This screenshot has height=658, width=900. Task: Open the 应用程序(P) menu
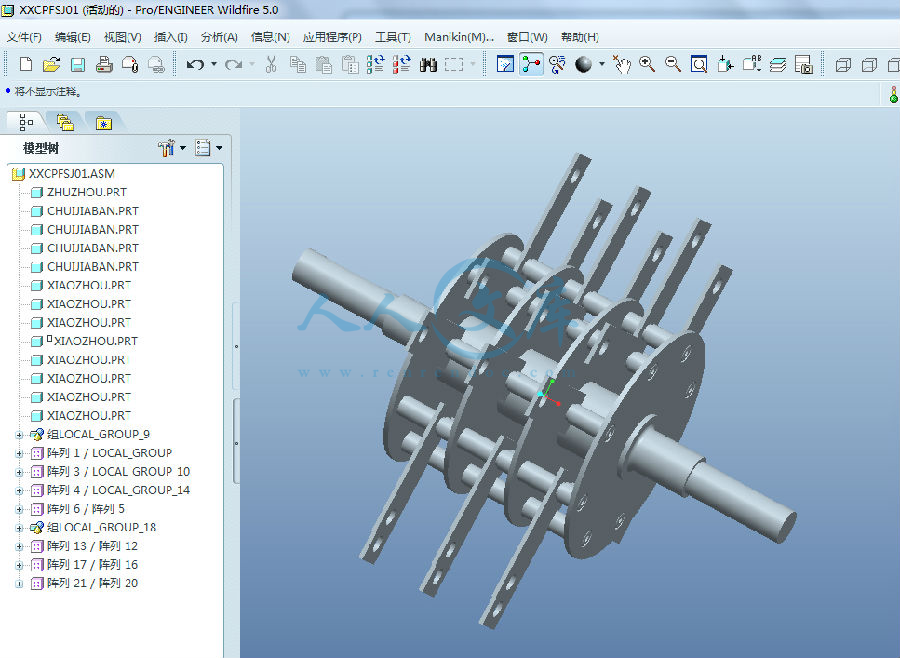[332, 37]
